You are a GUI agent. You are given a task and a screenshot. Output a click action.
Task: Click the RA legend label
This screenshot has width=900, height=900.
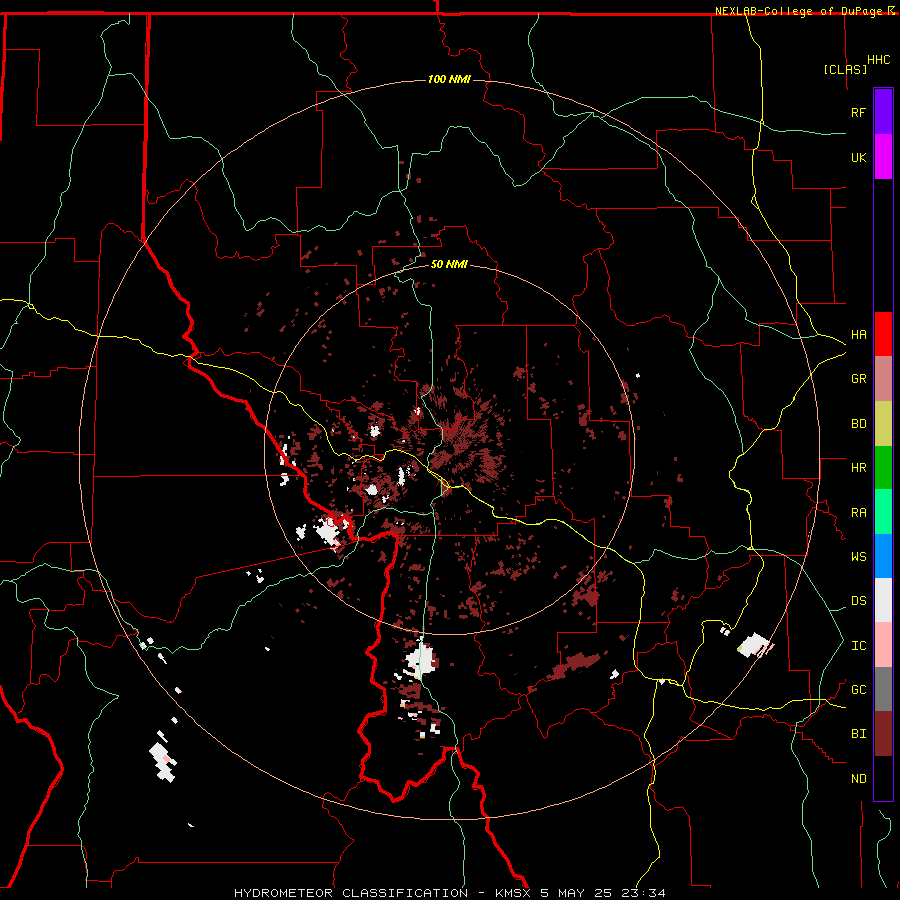click(x=858, y=513)
